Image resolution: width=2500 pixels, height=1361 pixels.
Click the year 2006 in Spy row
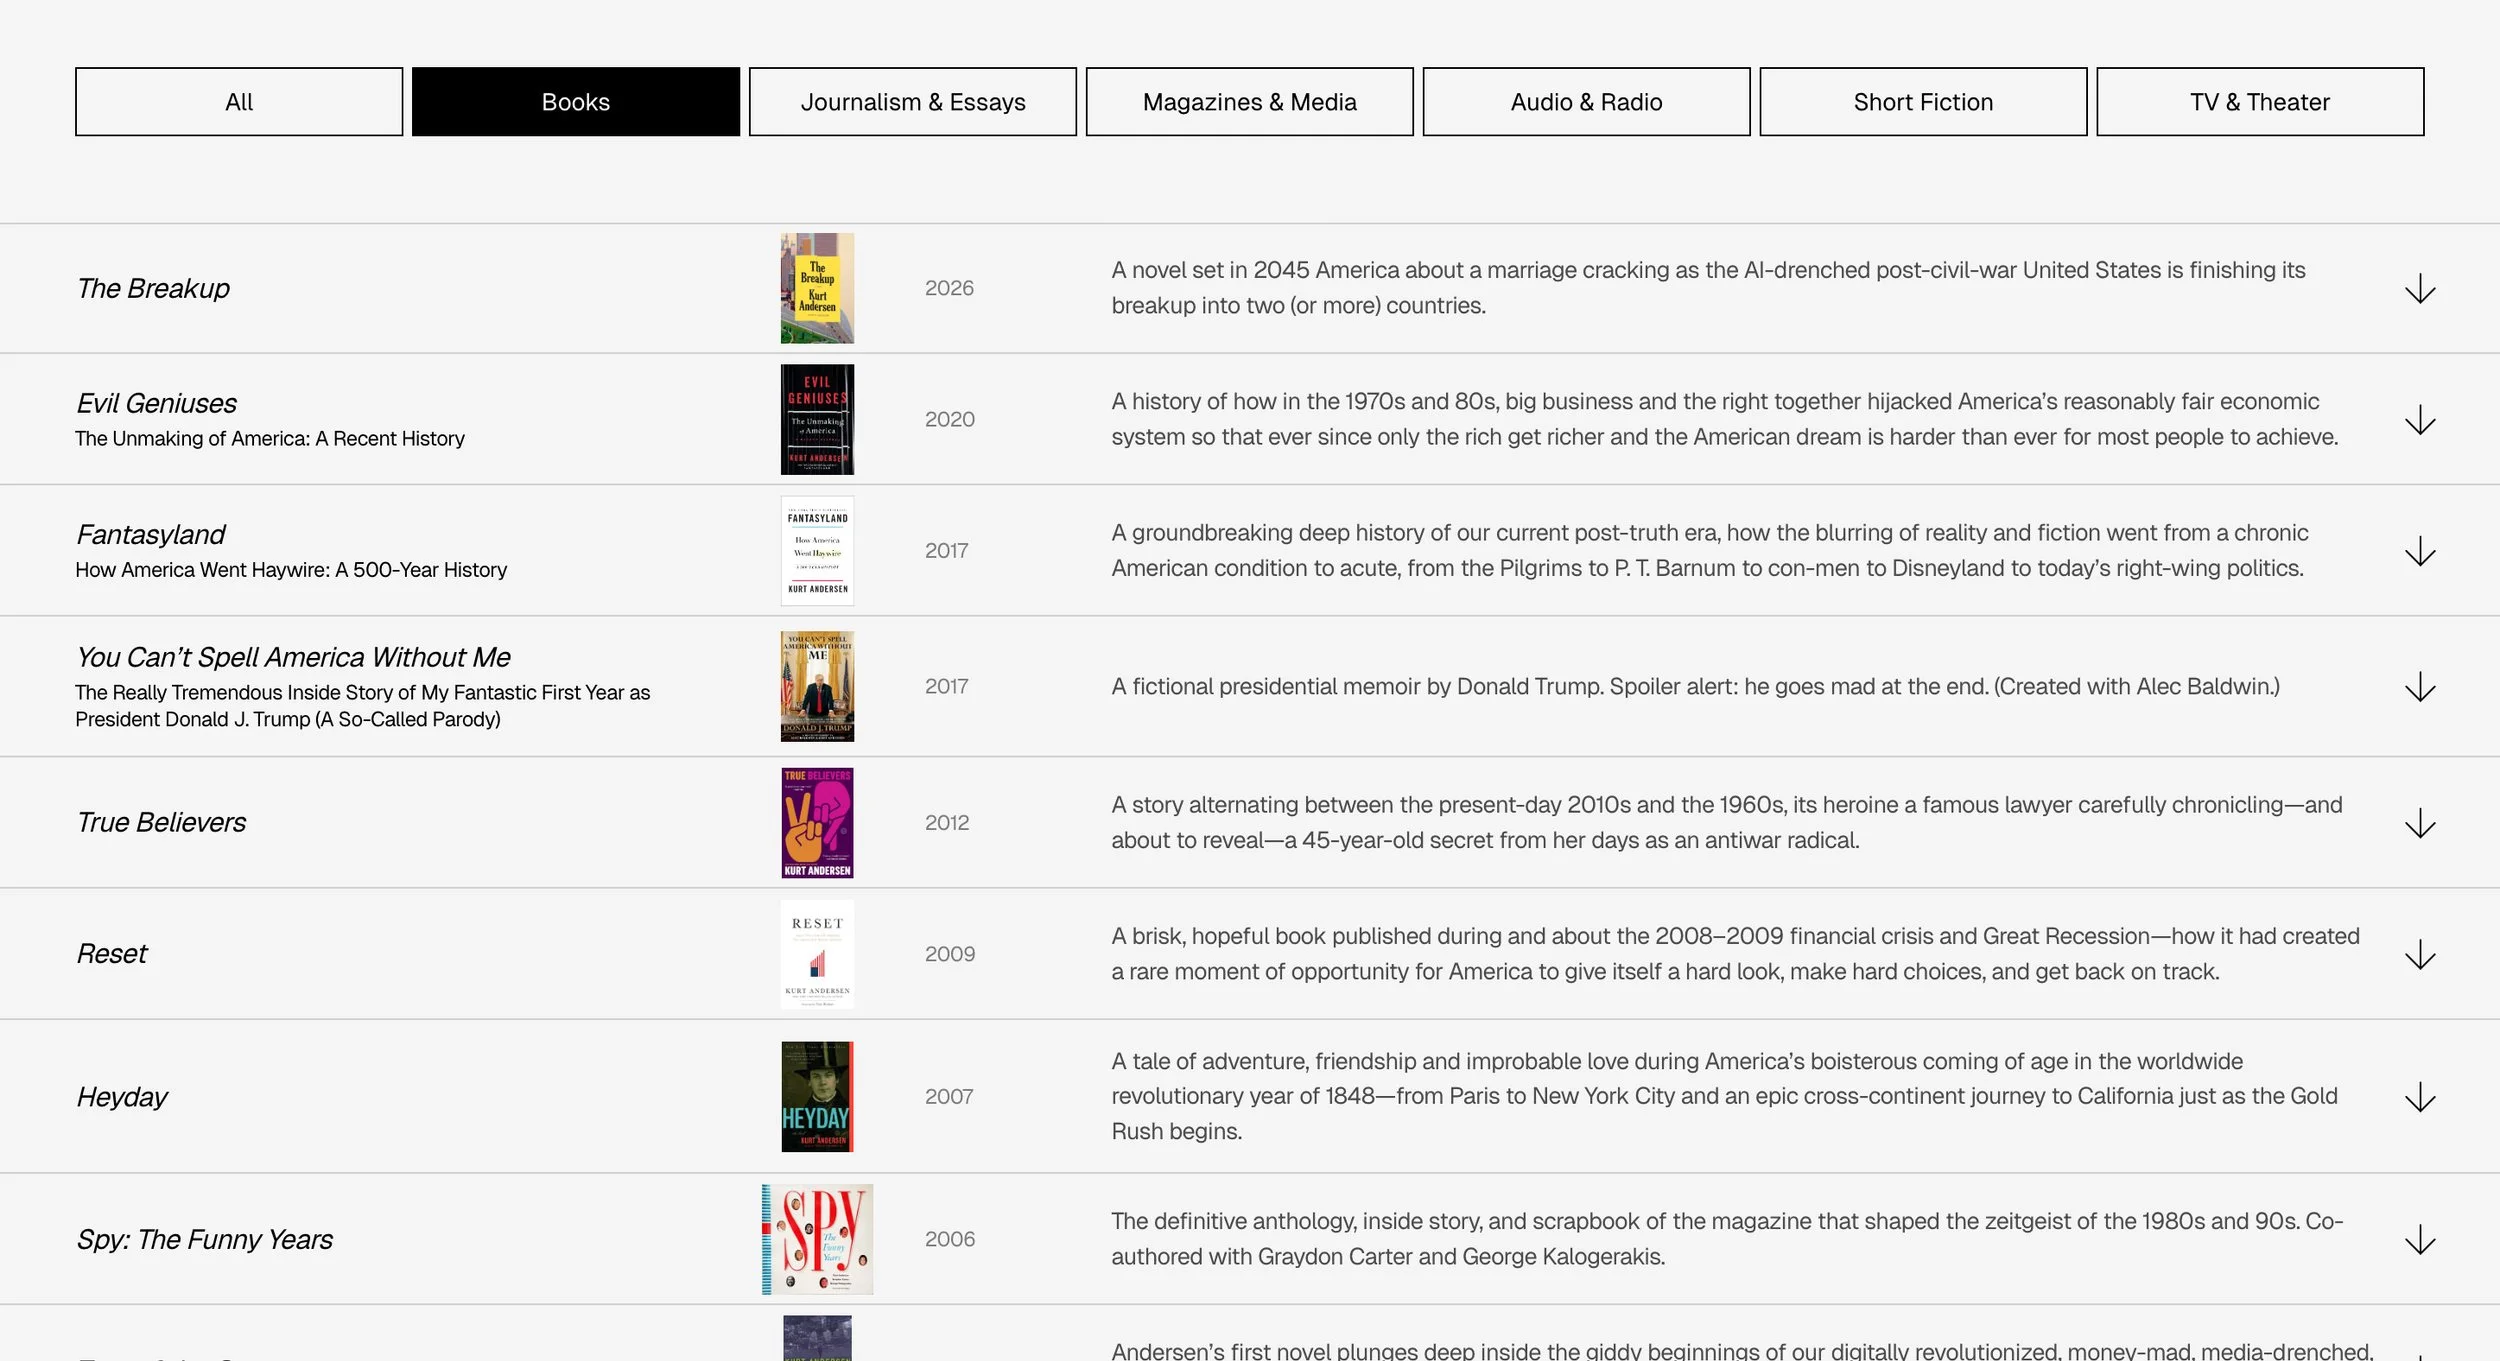pos(949,1239)
